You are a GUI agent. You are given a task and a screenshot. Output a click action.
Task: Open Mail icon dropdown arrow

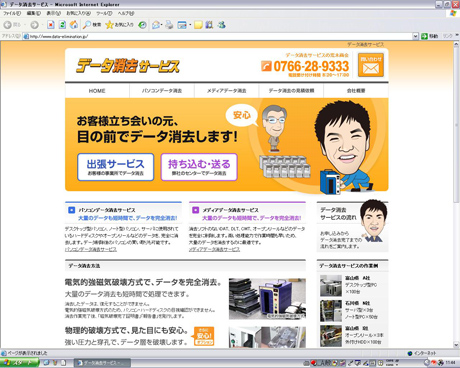(x=162, y=25)
